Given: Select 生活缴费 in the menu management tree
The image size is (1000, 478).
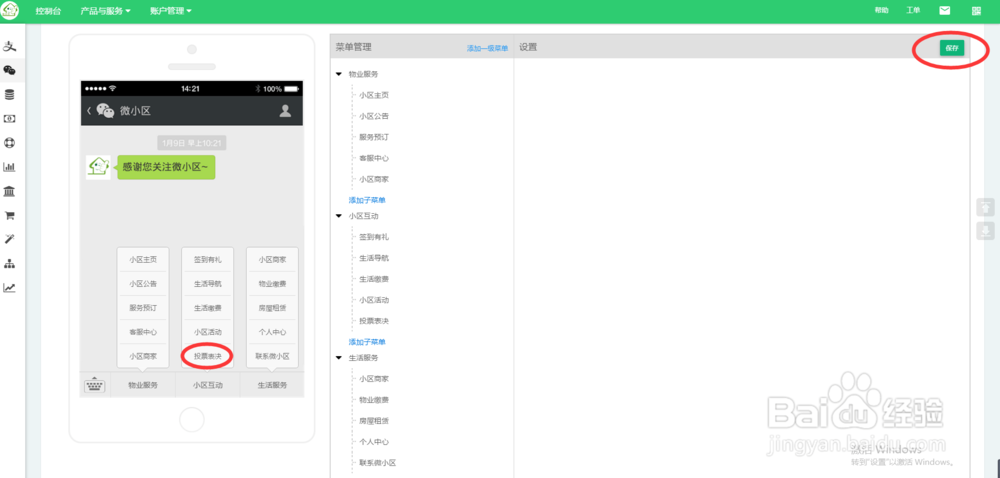Looking at the screenshot, I should click(x=374, y=279).
